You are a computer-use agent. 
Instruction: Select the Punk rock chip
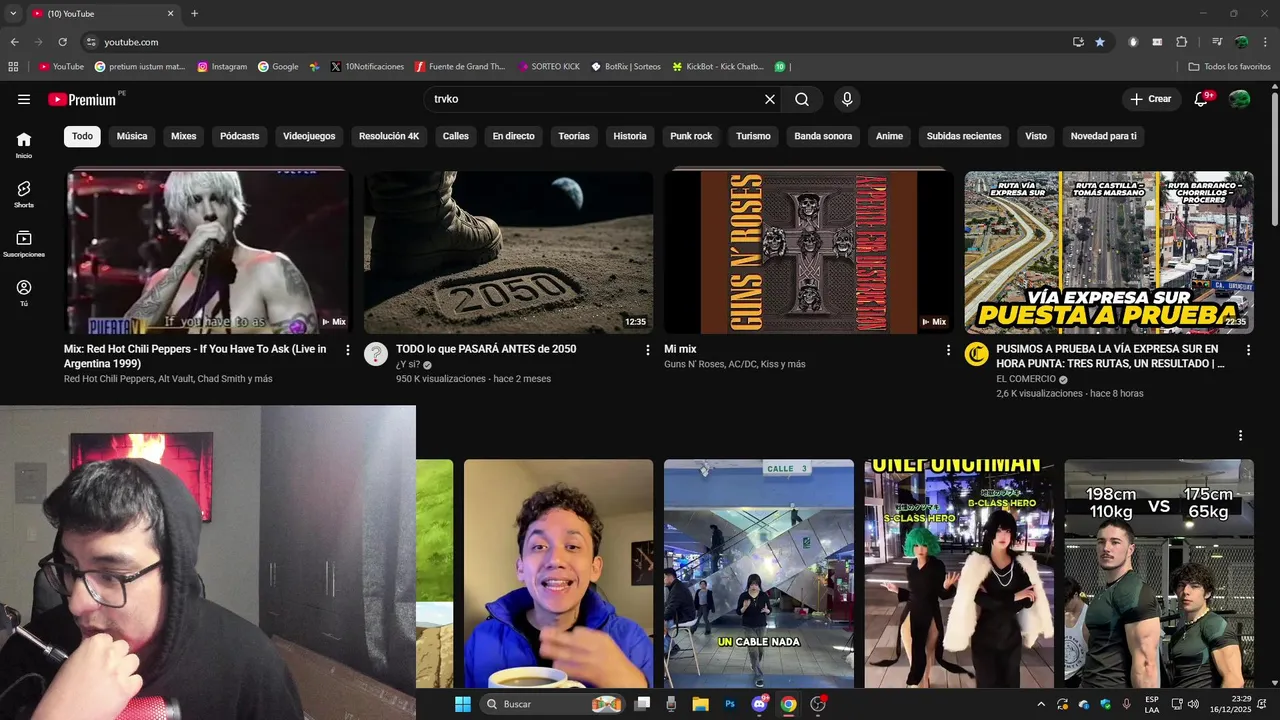(x=691, y=136)
